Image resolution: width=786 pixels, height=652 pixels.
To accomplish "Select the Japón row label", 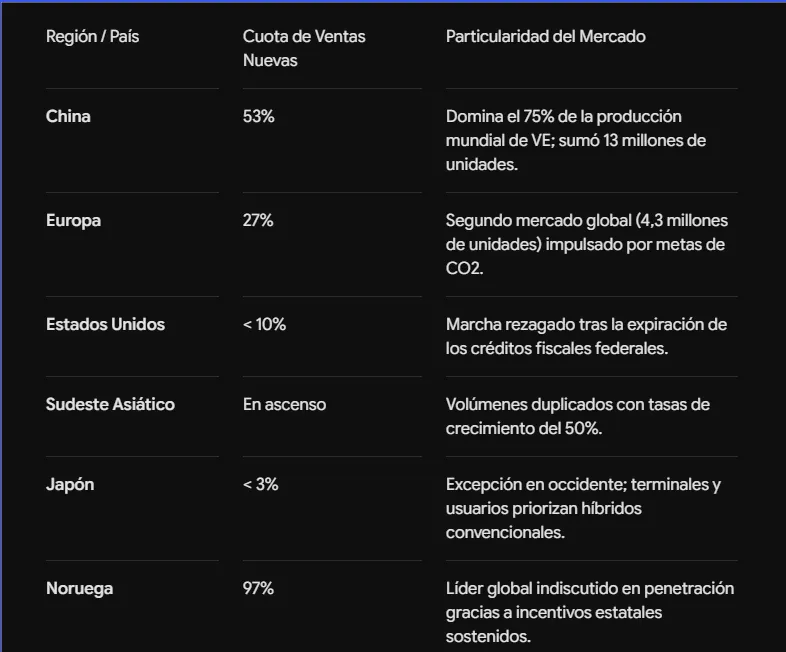I will click(x=70, y=485).
